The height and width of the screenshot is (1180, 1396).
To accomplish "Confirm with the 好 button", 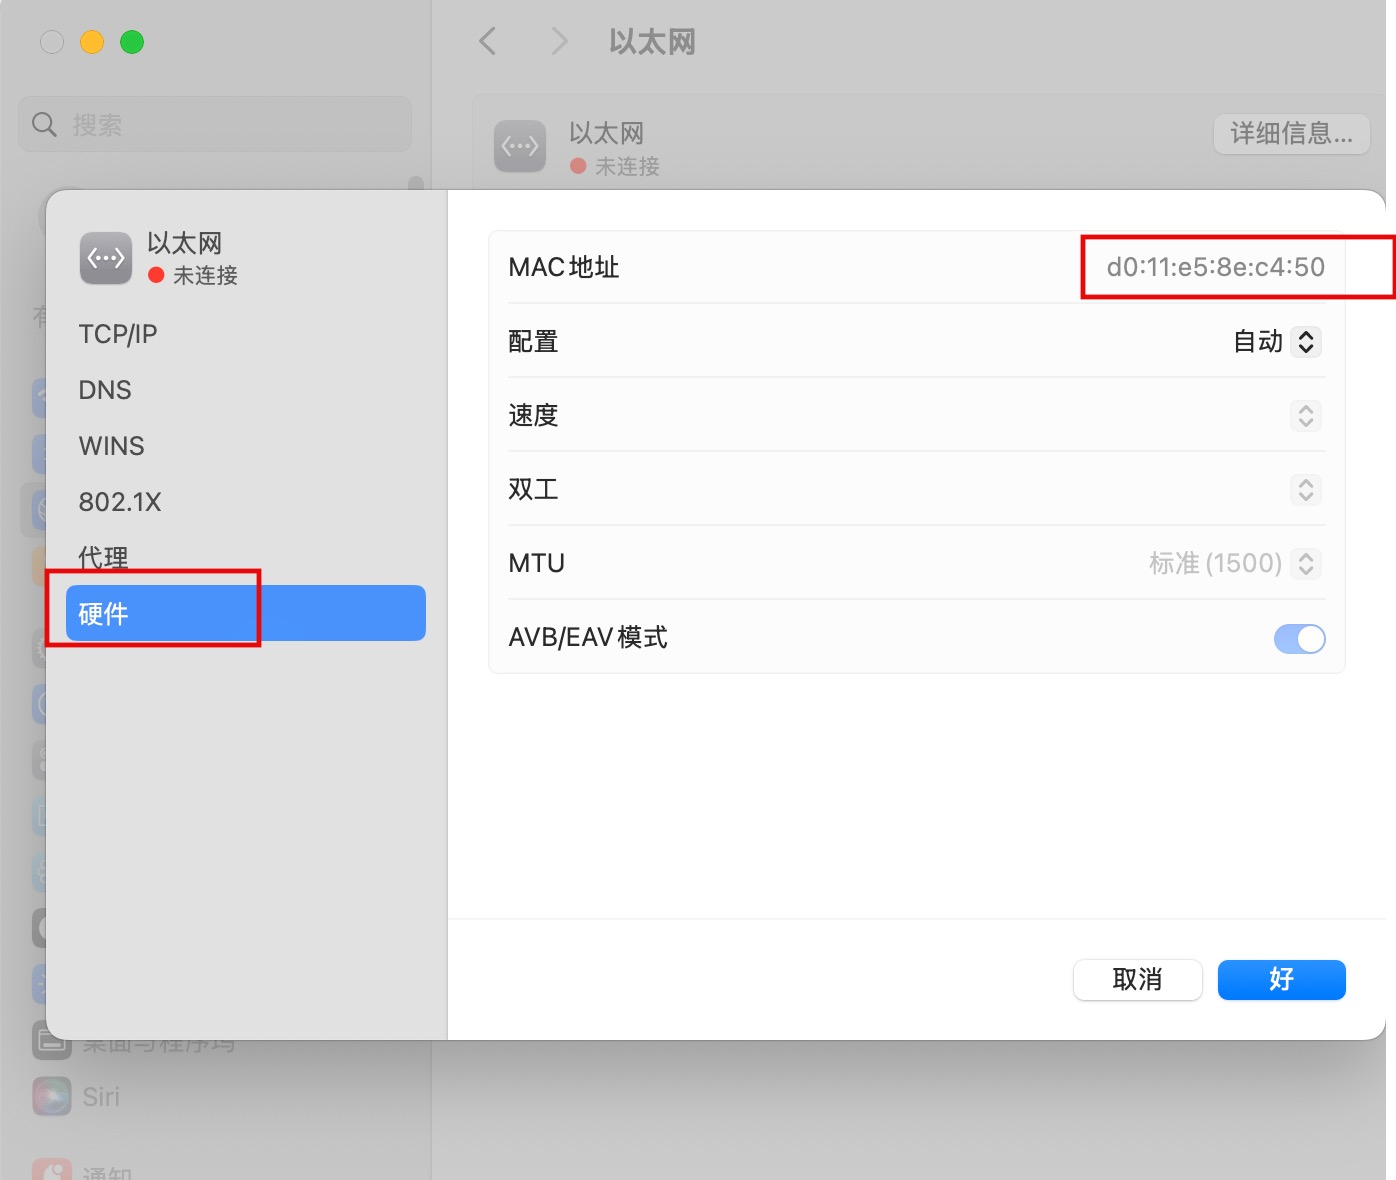I will [x=1281, y=980].
